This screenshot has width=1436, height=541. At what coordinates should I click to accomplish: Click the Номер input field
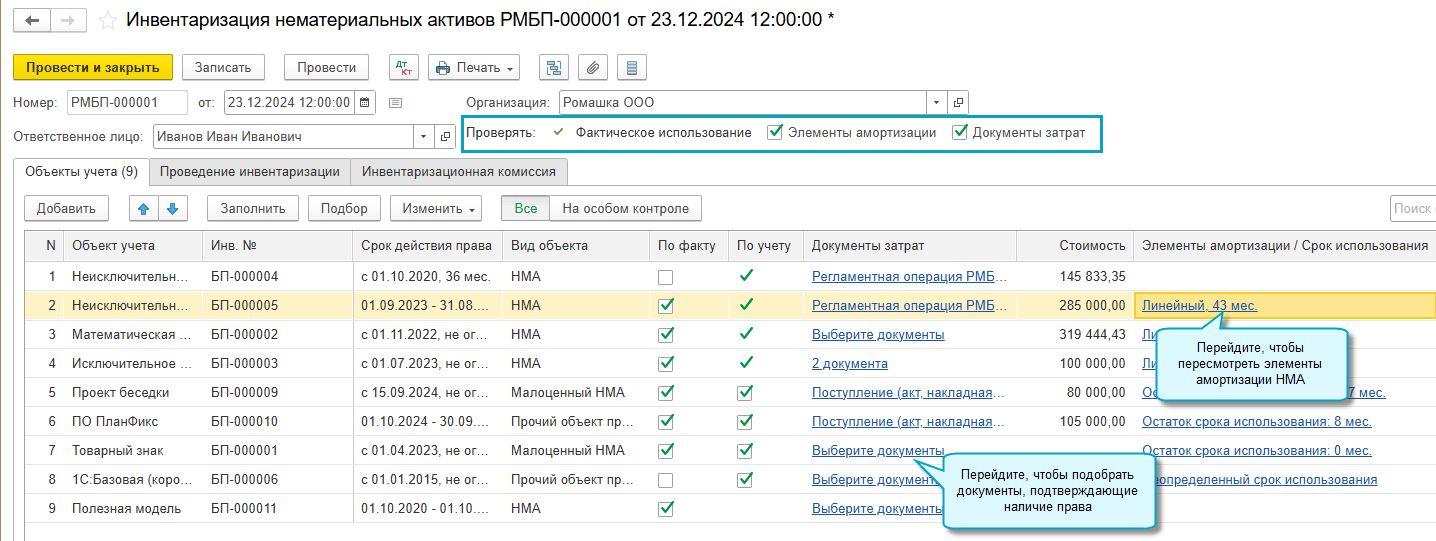pos(127,102)
